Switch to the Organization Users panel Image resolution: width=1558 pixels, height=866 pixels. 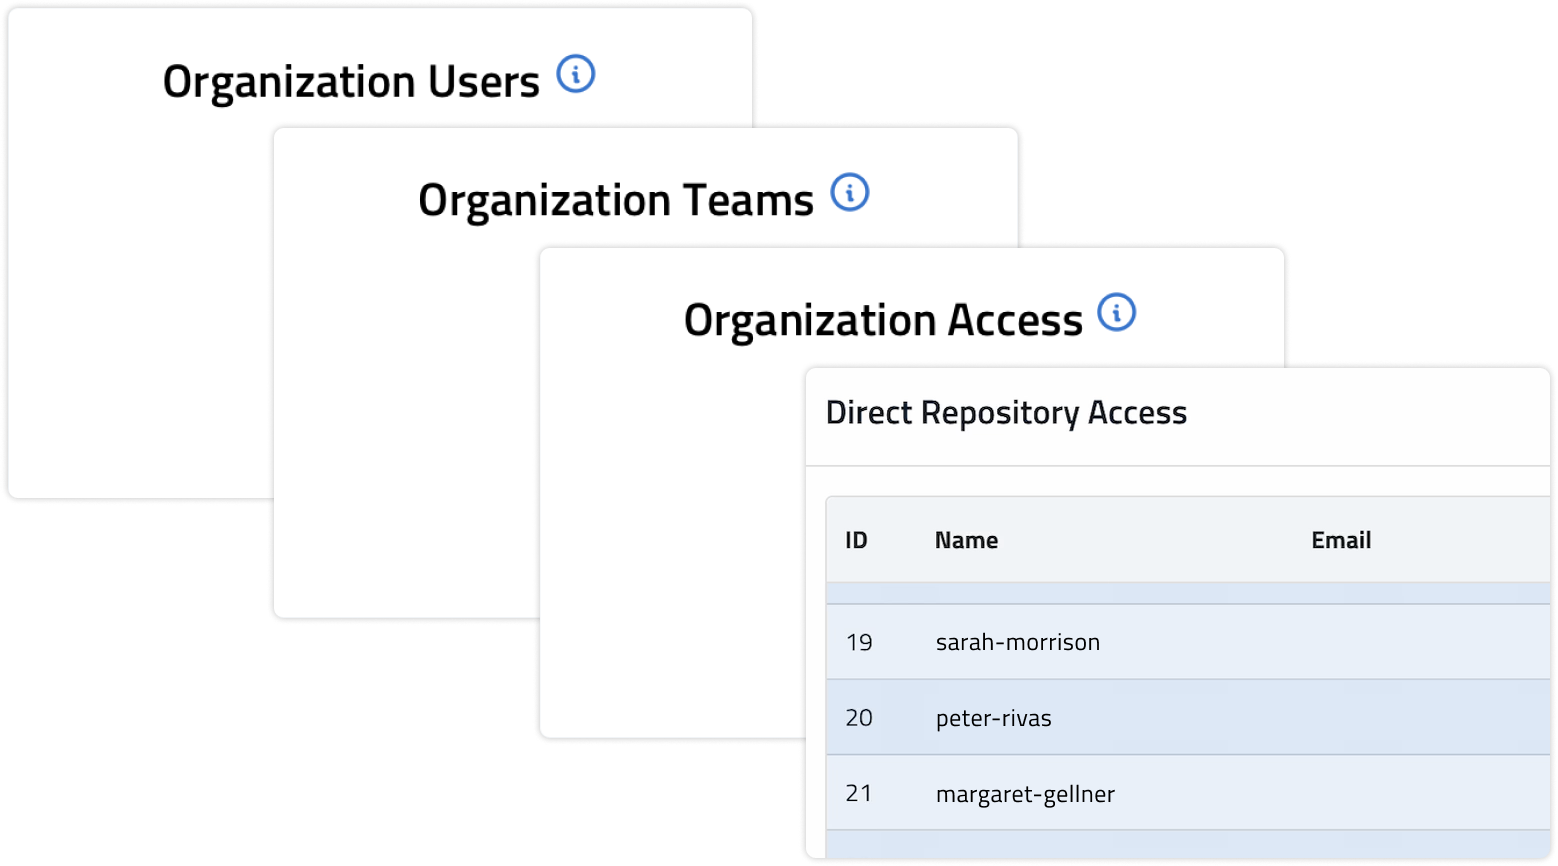point(352,80)
